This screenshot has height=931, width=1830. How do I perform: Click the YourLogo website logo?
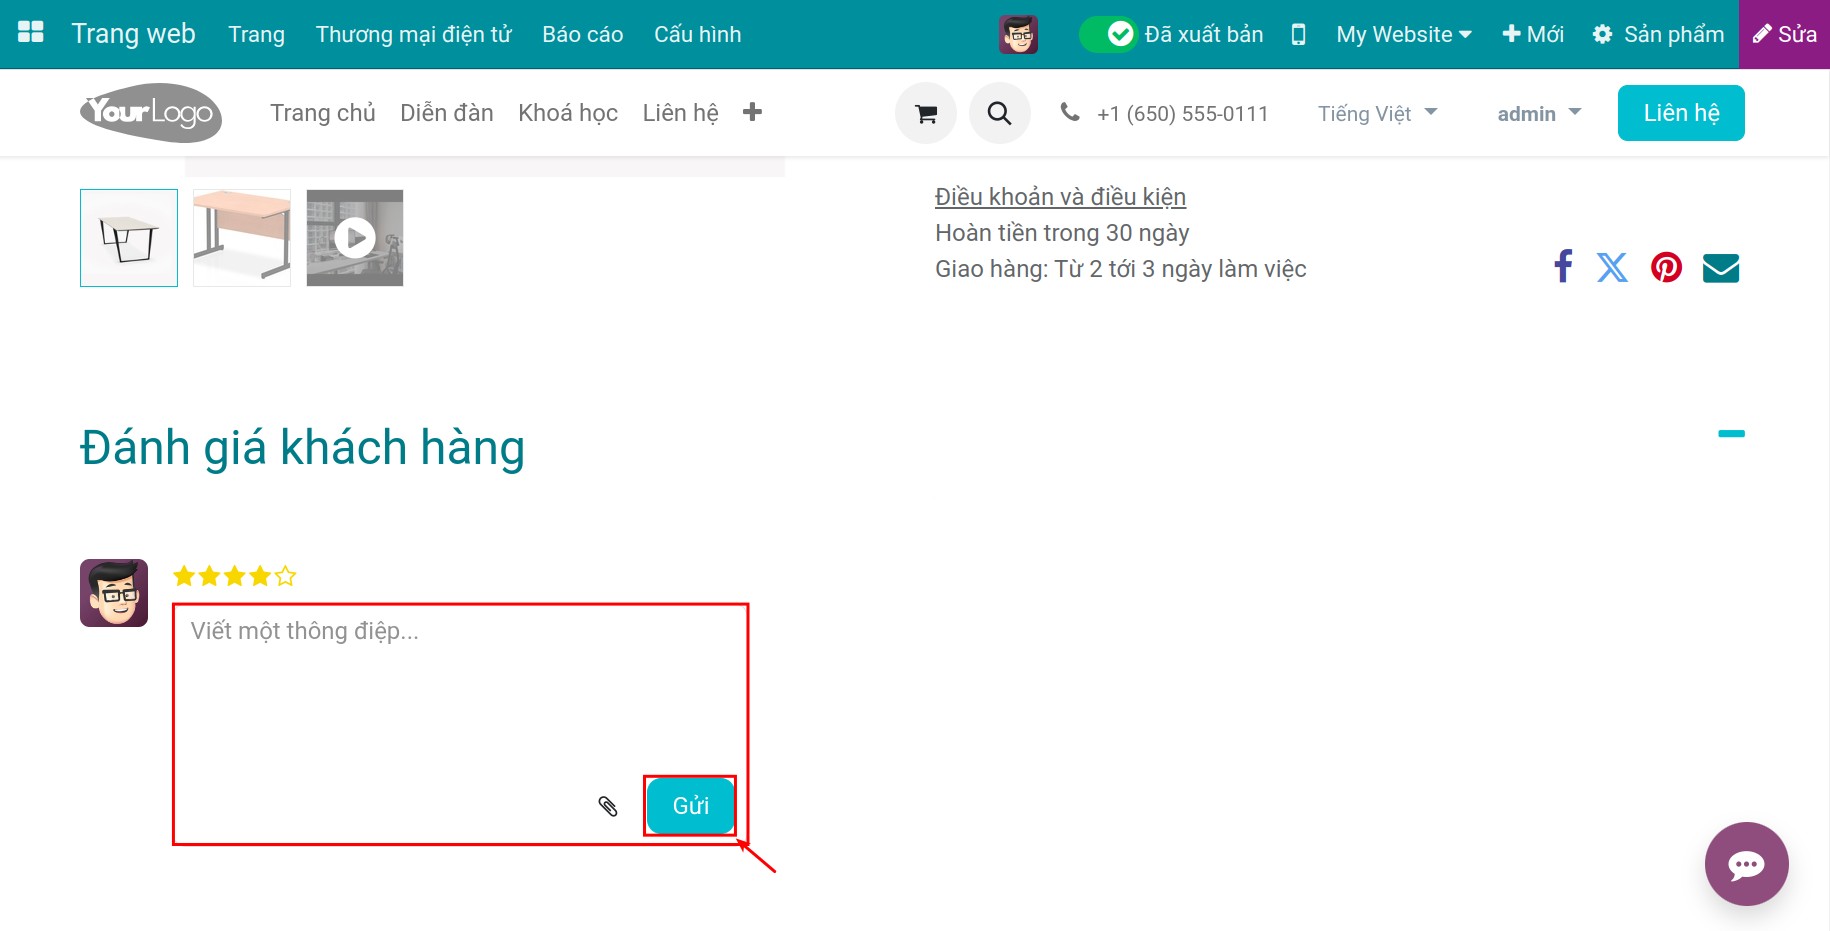(151, 112)
